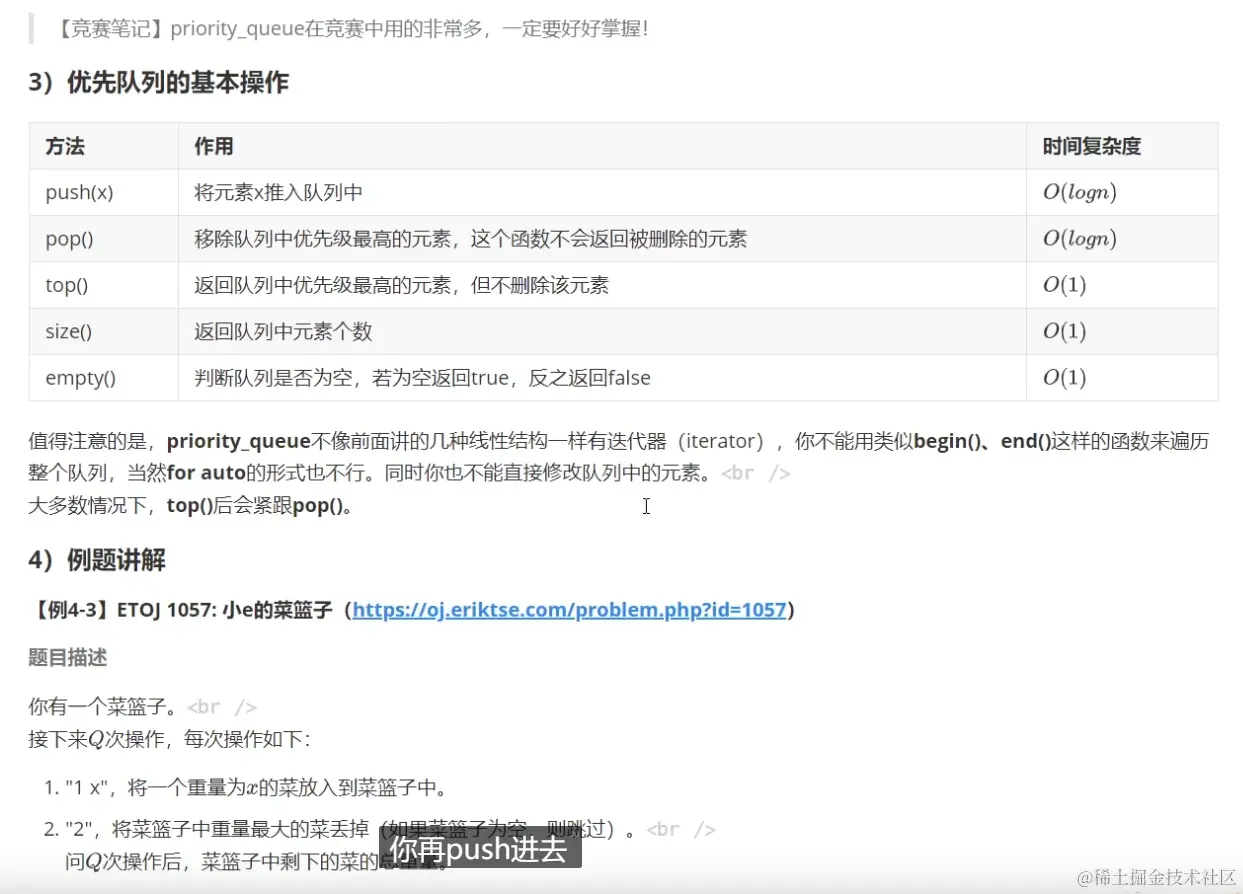
Task: Click the heading 4）例题讲解
Action: pos(97,560)
